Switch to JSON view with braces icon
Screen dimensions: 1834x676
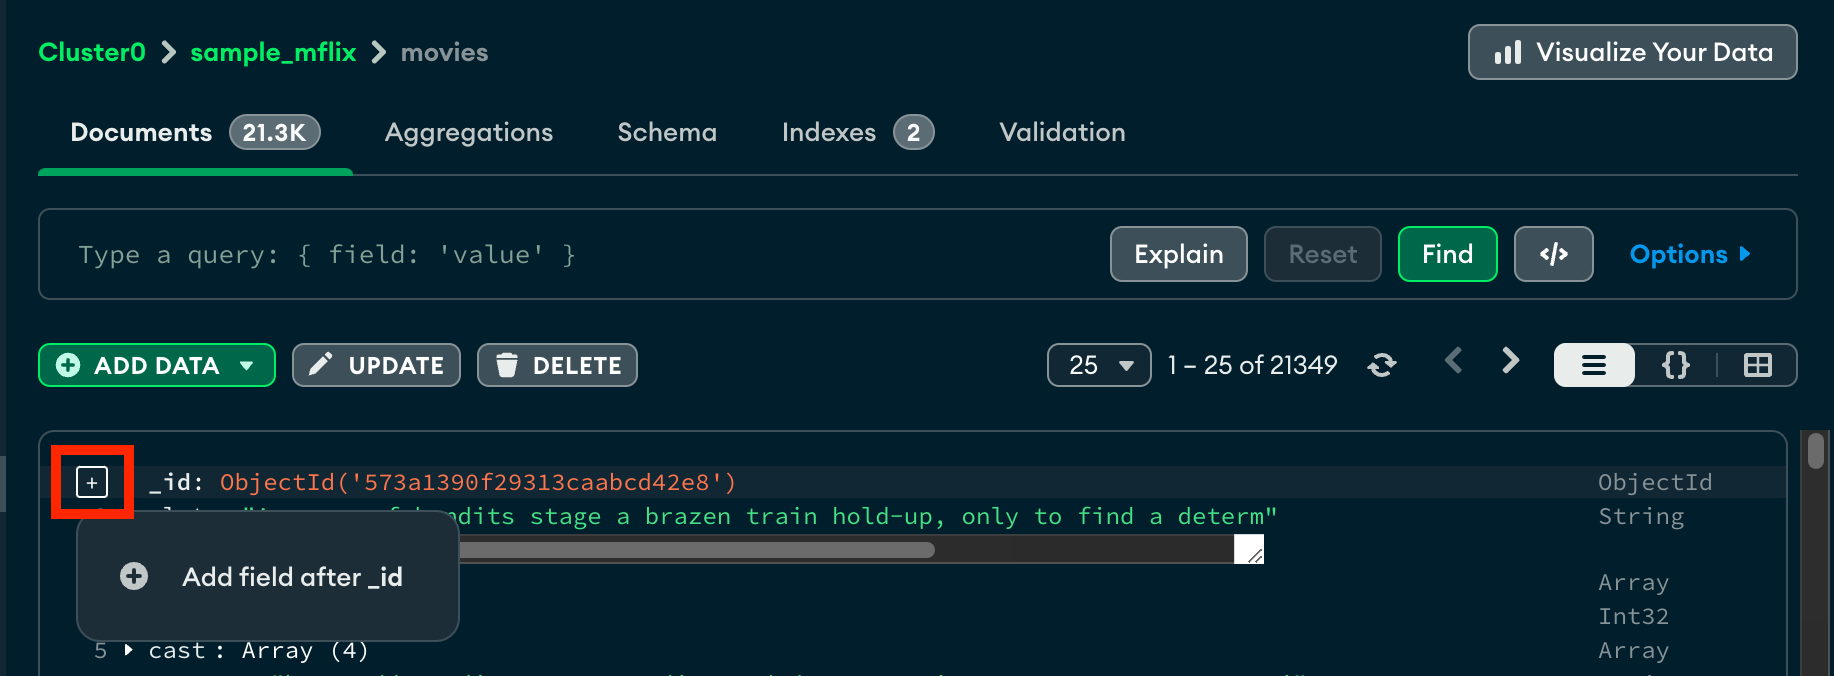tap(1676, 365)
